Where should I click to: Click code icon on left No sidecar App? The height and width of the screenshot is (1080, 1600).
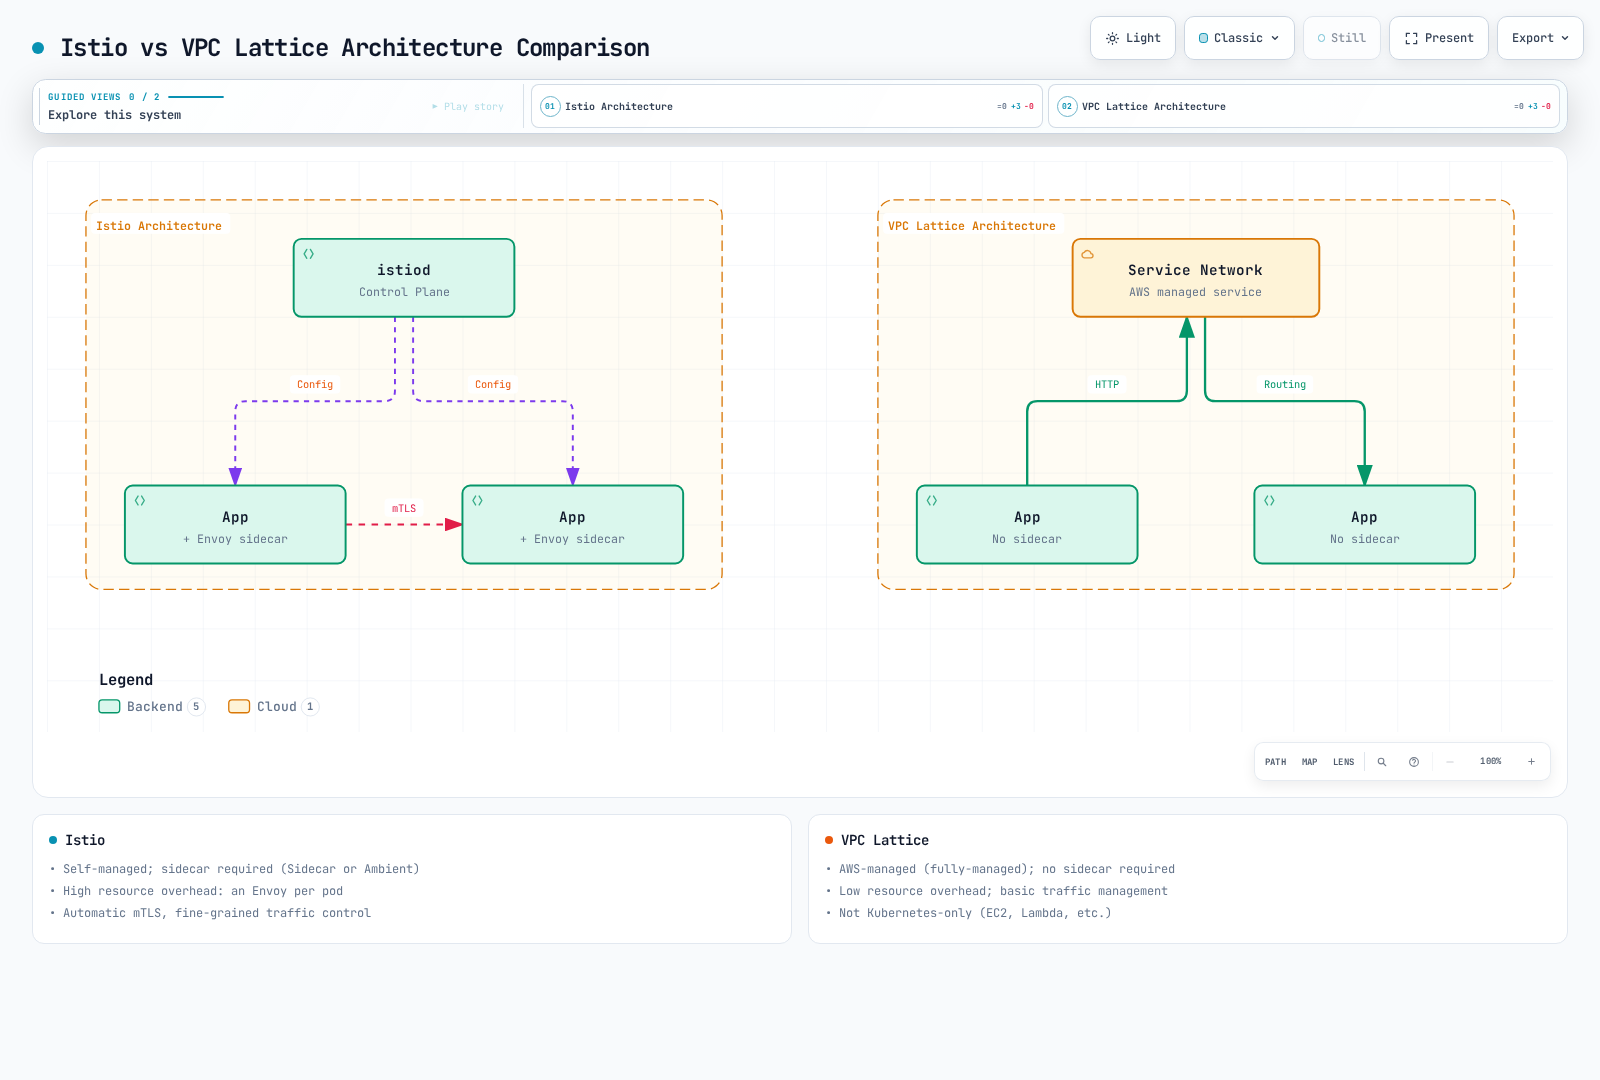[x=932, y=501]
